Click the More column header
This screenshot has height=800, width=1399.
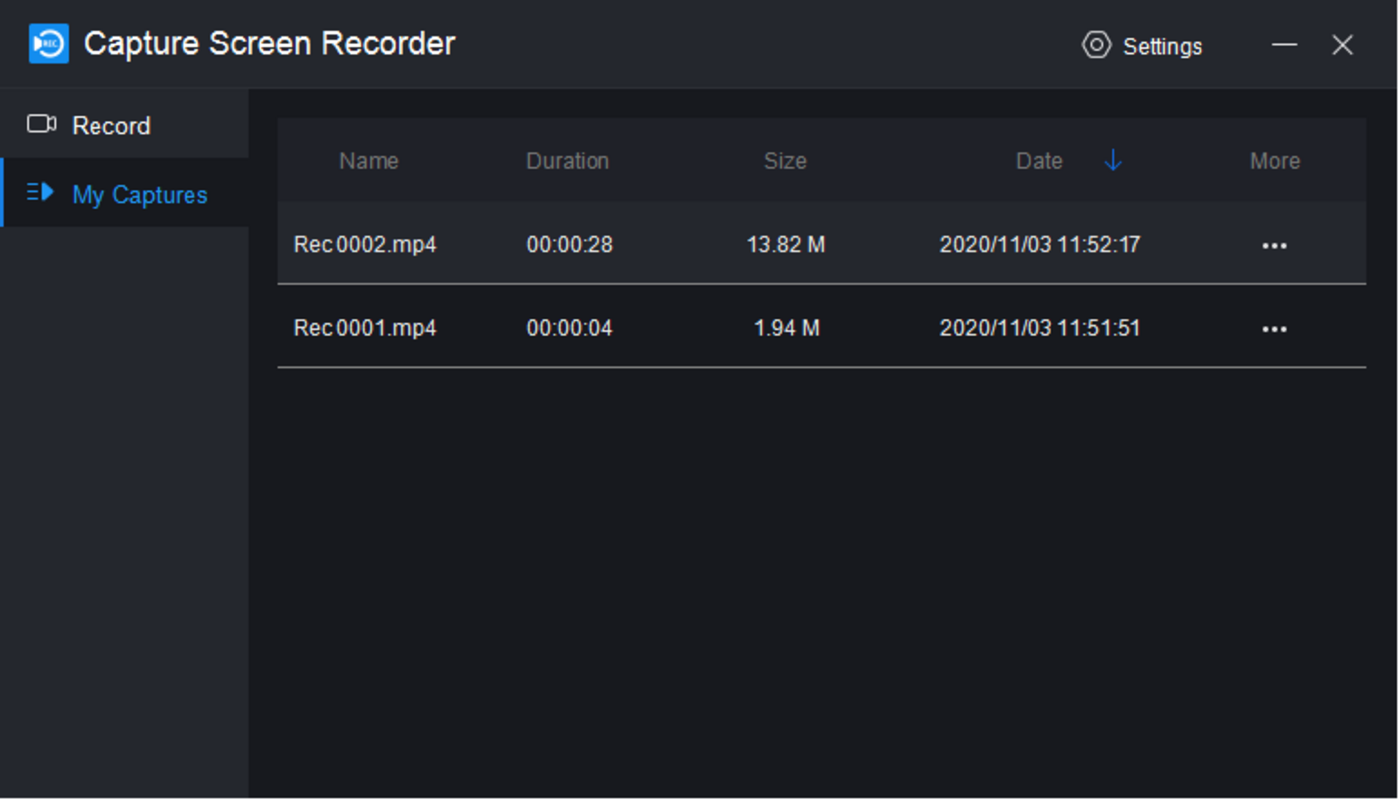click(1274, 161)
